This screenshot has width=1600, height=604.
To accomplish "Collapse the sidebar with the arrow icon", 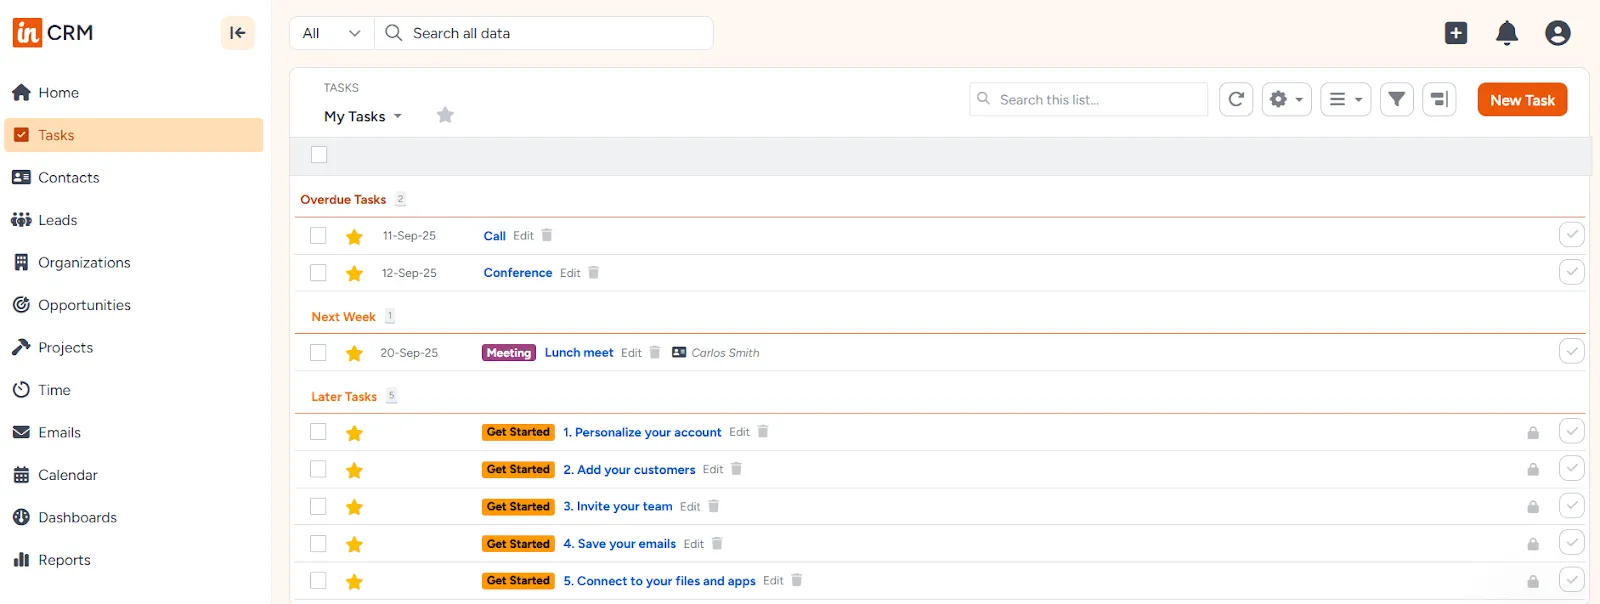I will point(238,33).
